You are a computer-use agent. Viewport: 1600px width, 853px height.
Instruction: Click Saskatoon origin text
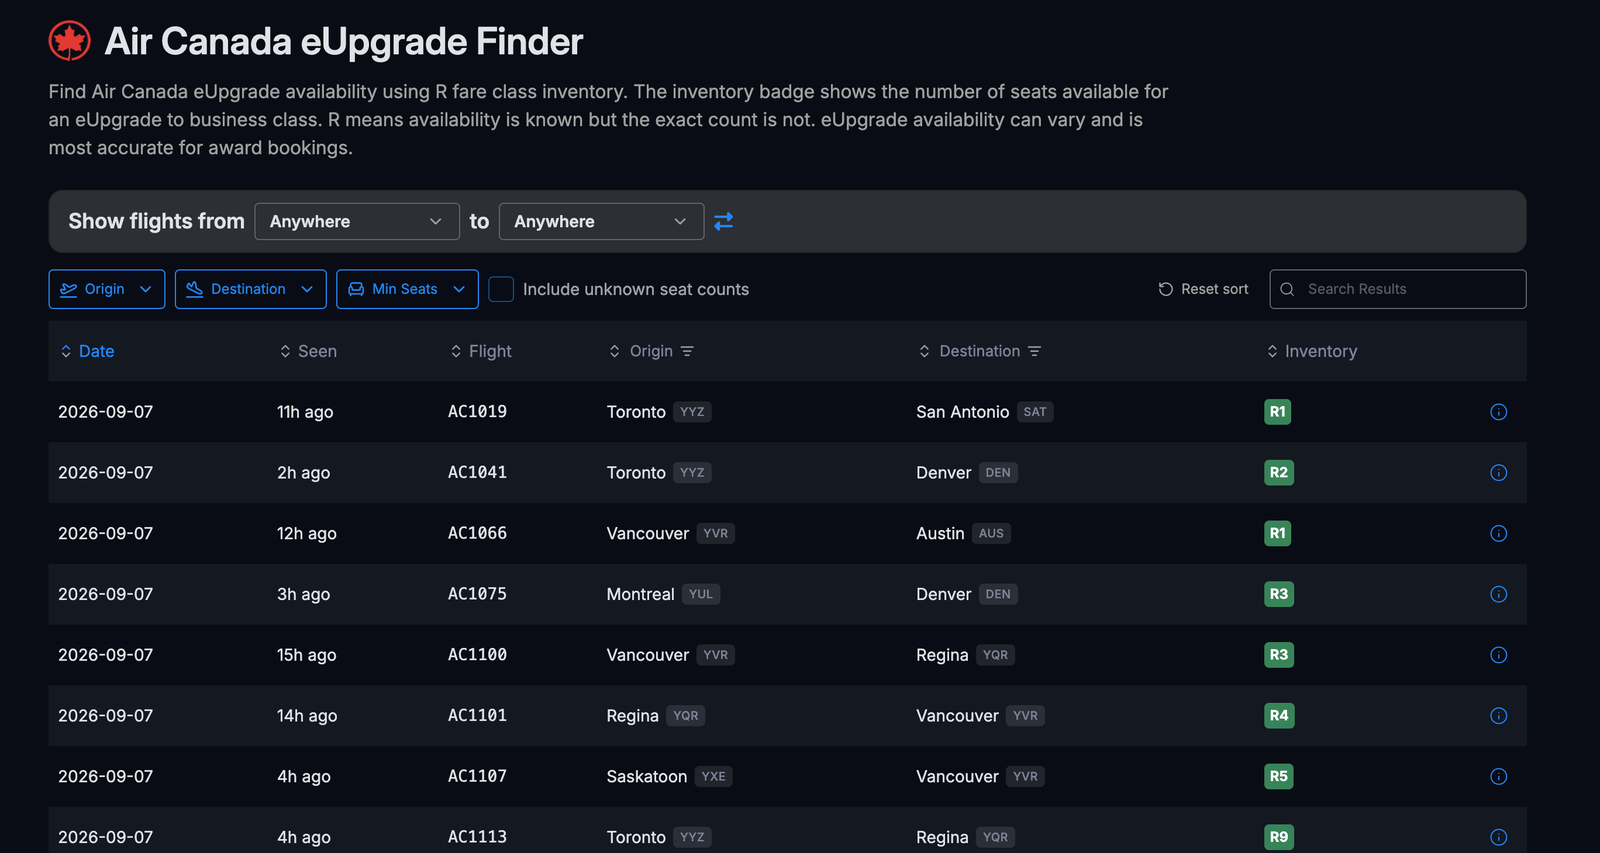point(647,777)
